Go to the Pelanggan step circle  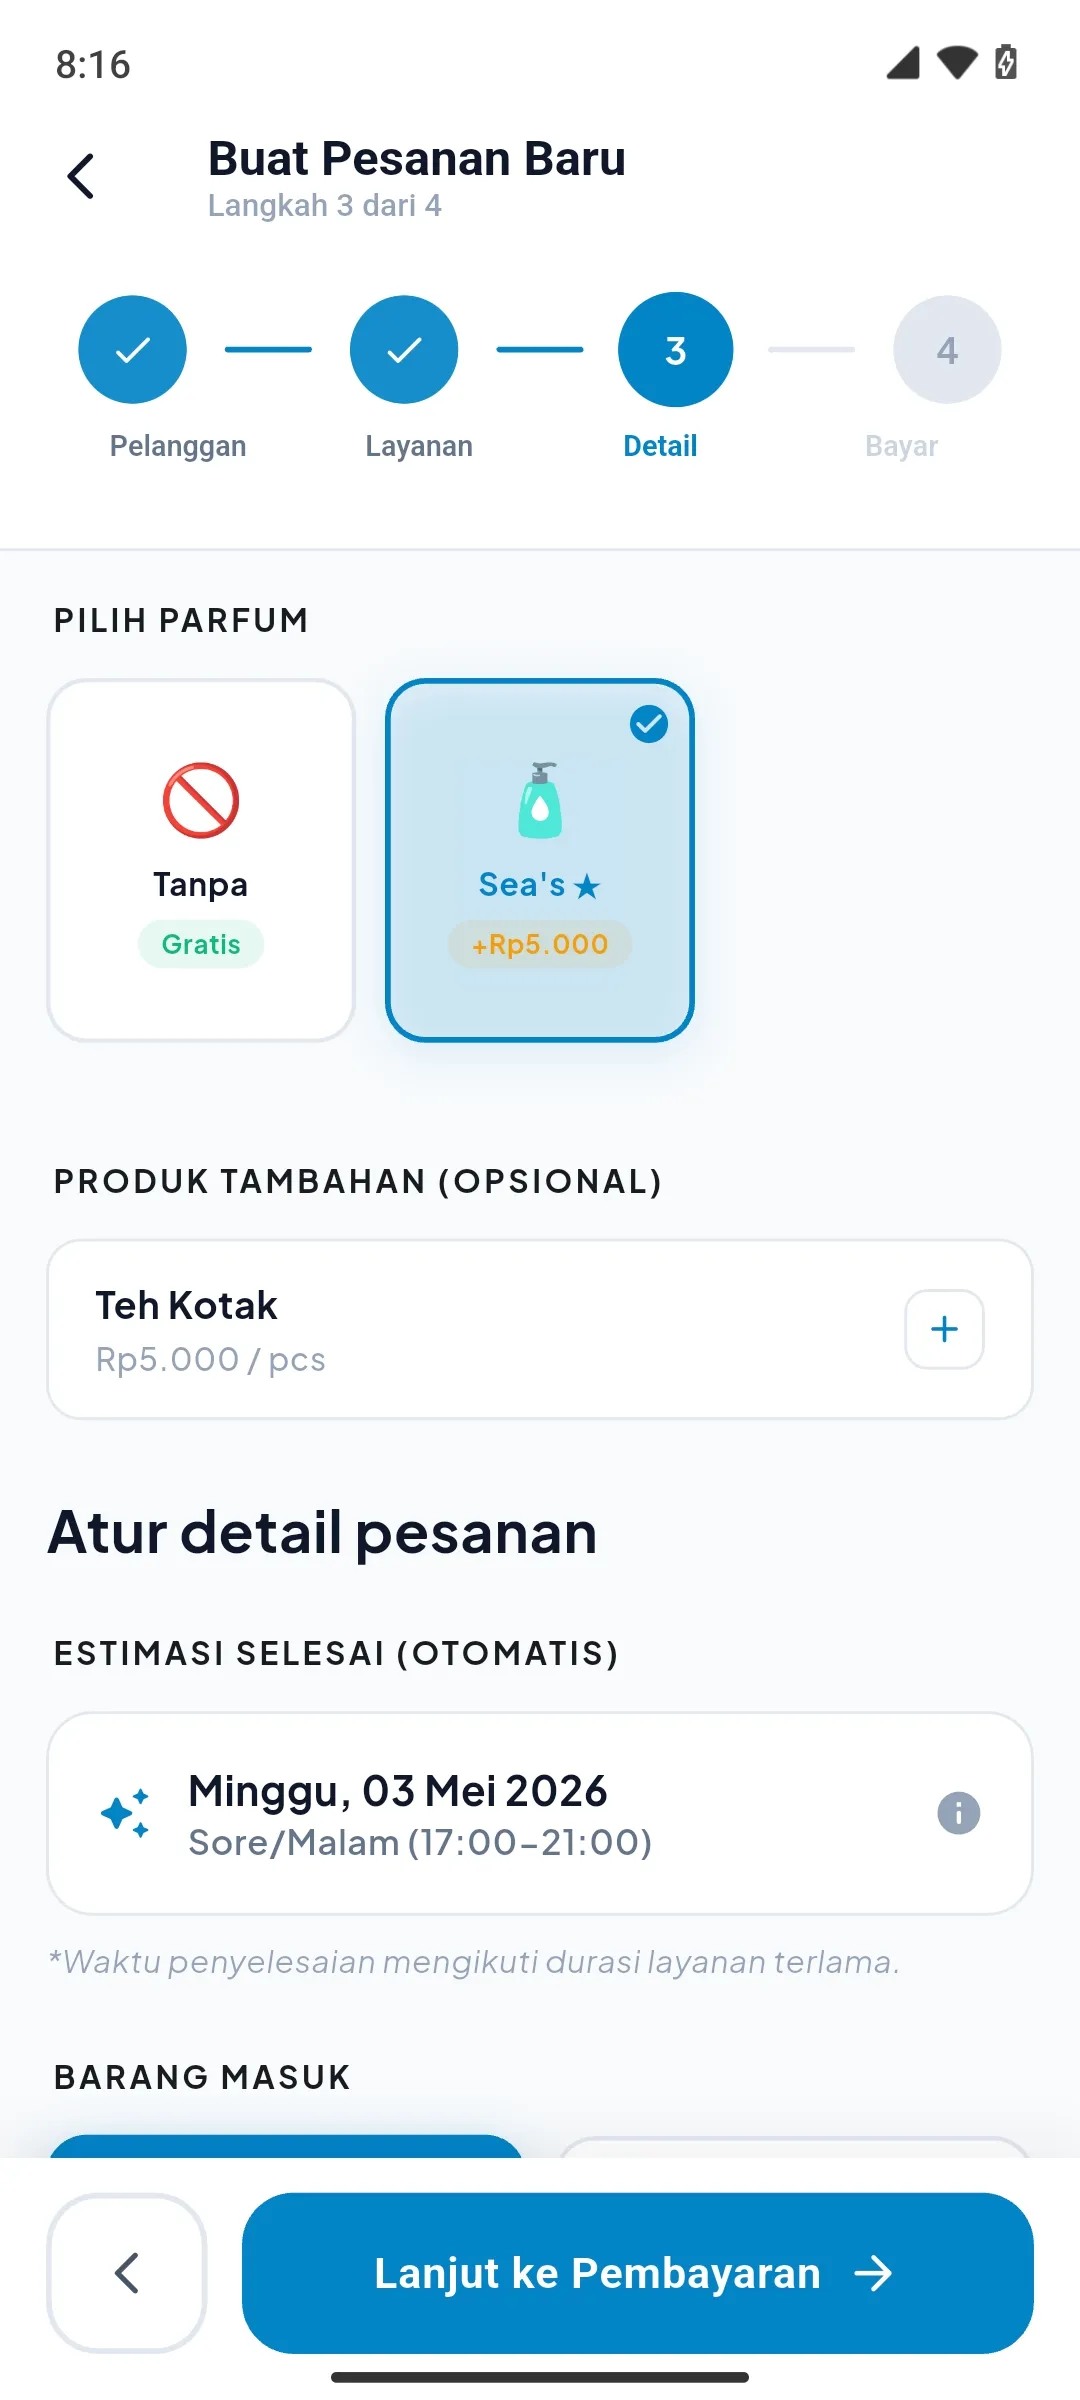(x=132, y=349)
